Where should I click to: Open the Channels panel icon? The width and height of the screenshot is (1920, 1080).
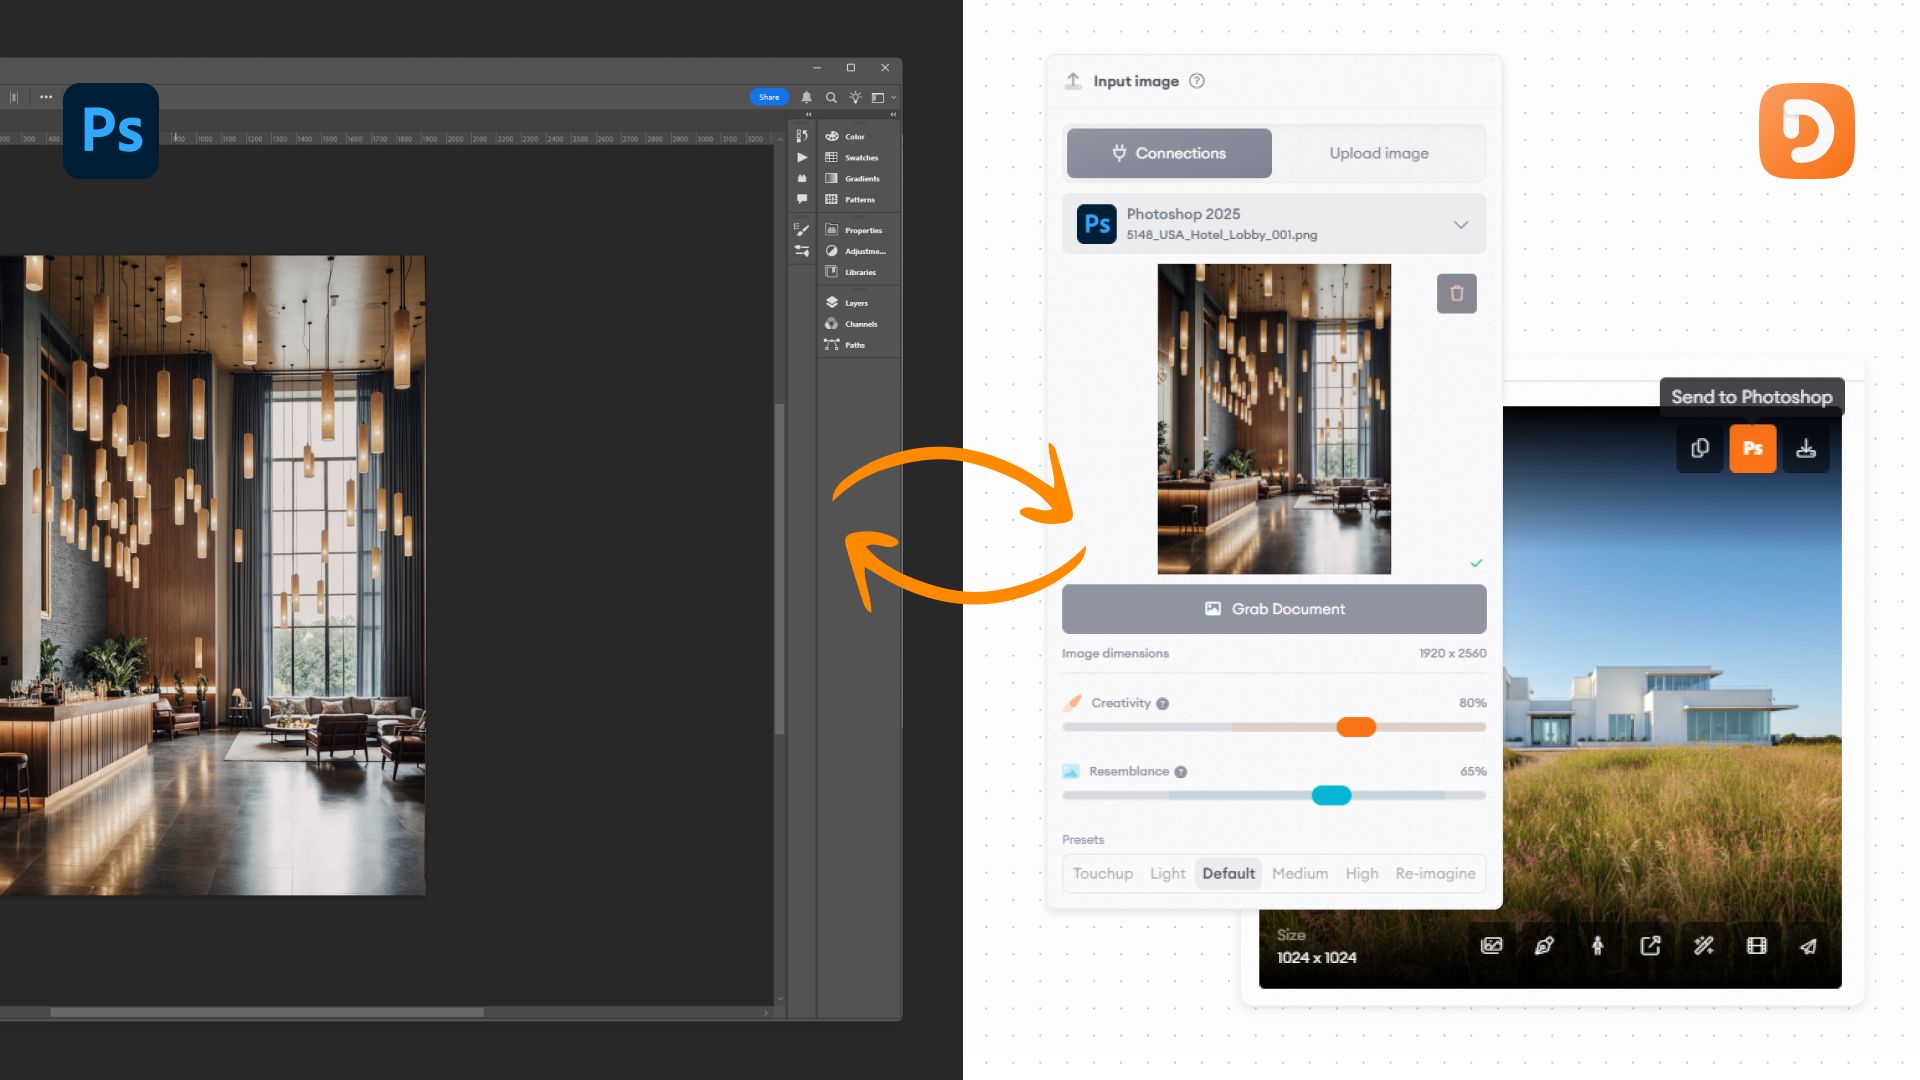point(832,324)
